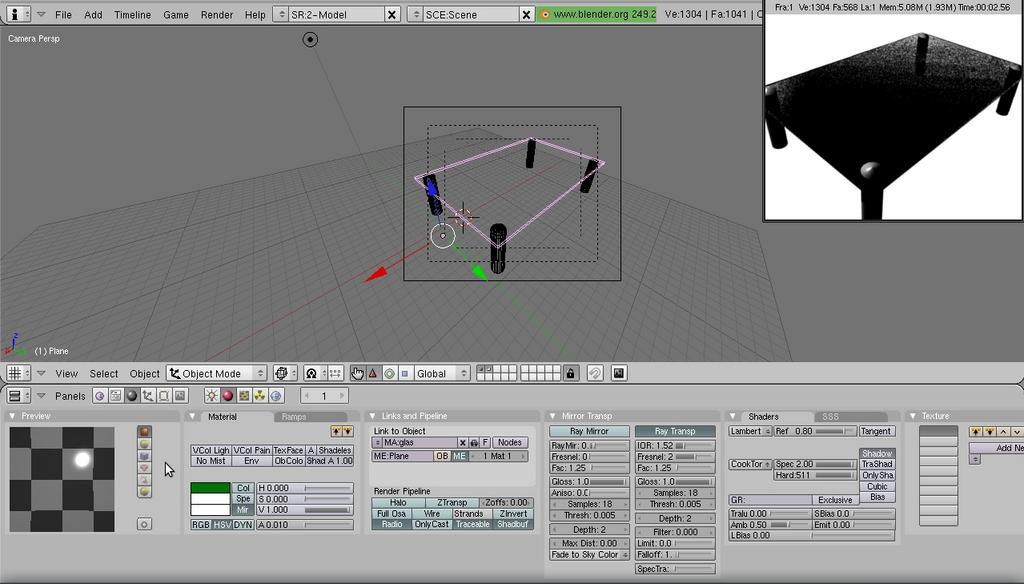Viewport: 1024px width, 584px height.
Task: Select the Scene context image icon
Action: [180, 396]
